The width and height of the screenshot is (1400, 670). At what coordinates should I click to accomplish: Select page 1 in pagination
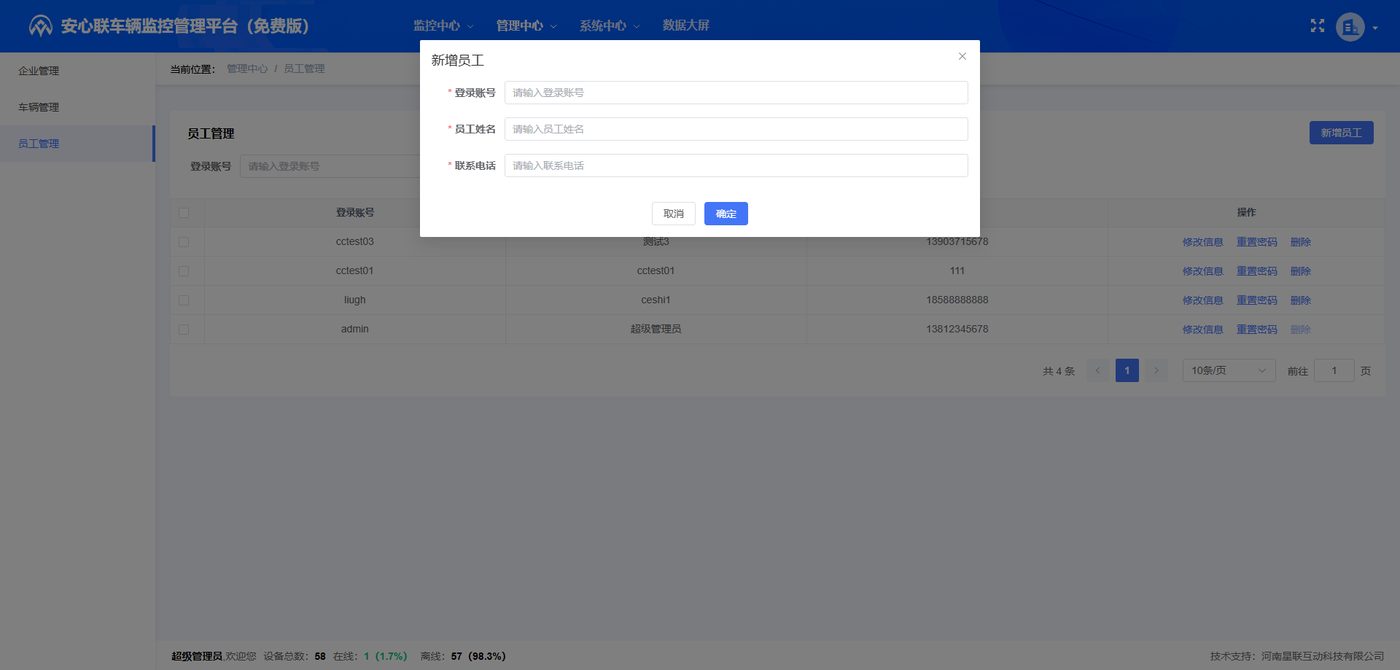point(1127,371)
